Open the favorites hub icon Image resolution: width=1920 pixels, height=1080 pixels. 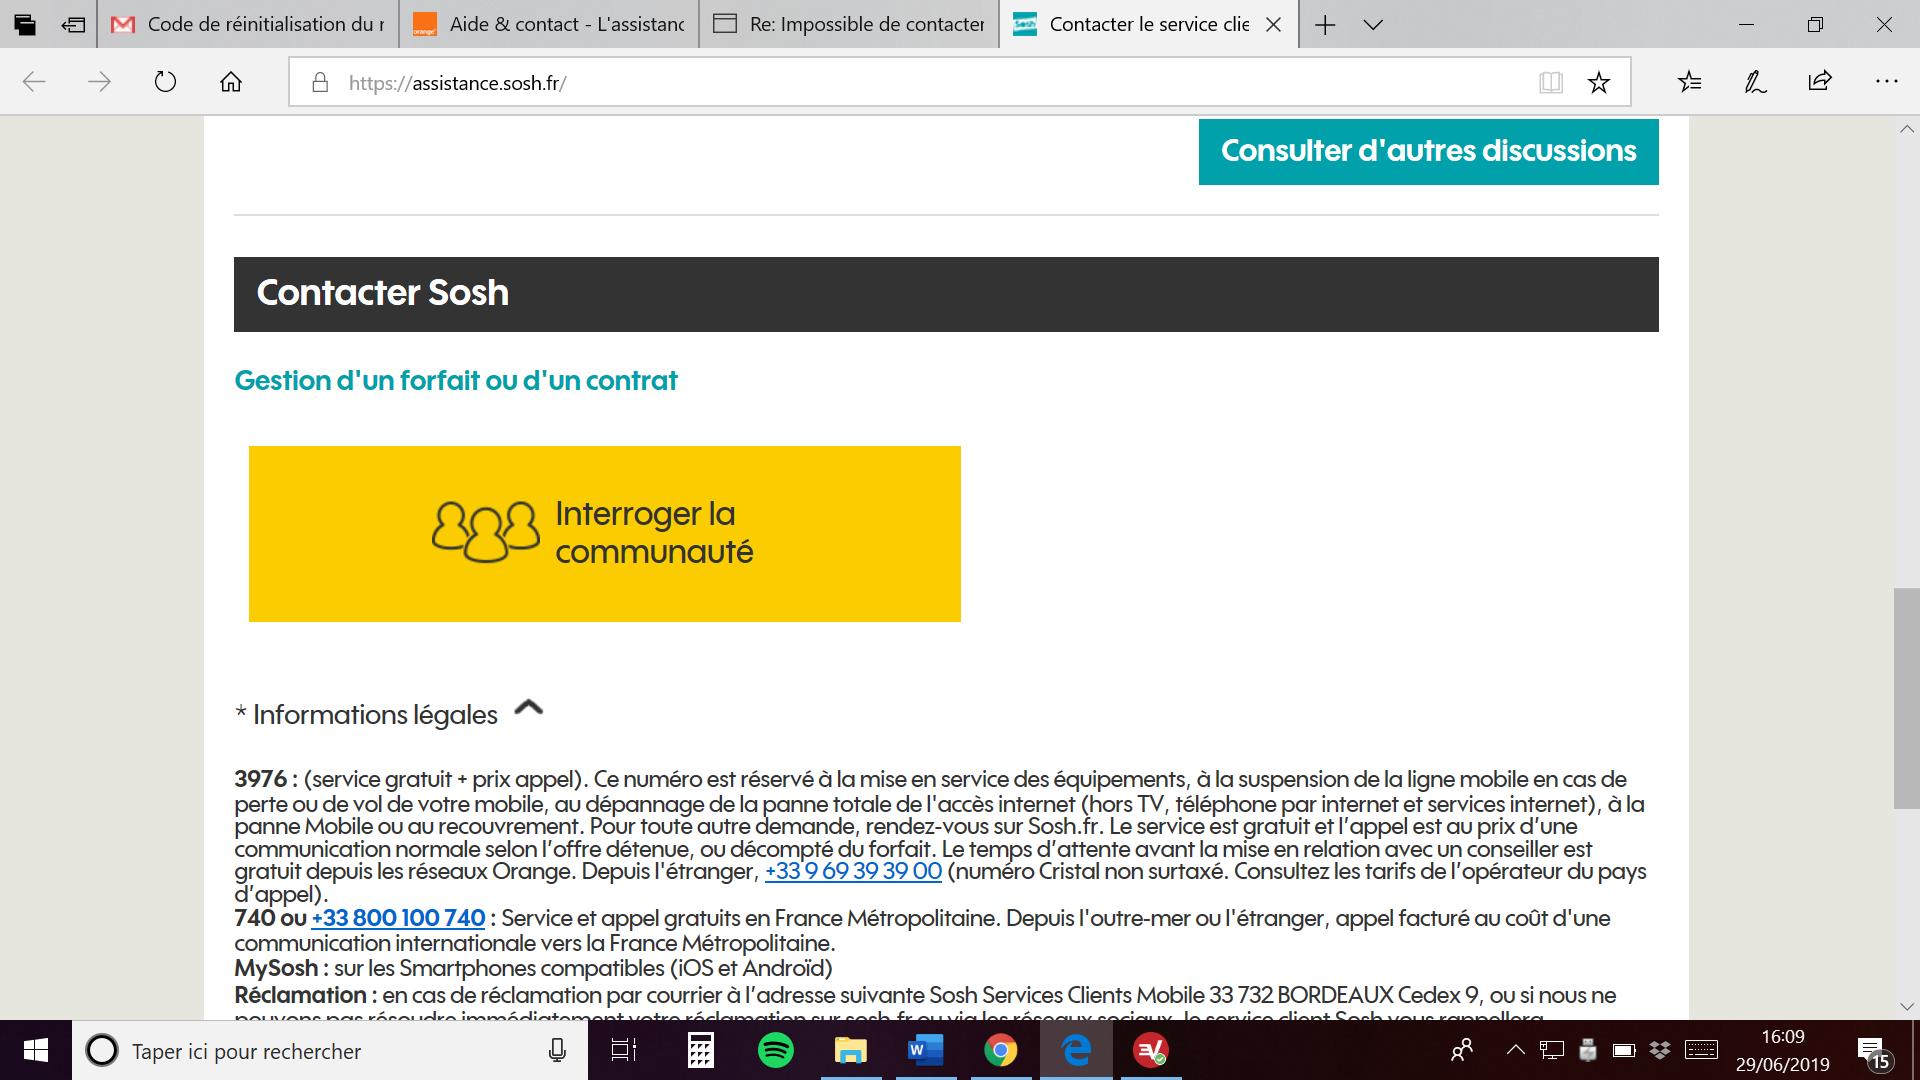tap(1690, 82)
